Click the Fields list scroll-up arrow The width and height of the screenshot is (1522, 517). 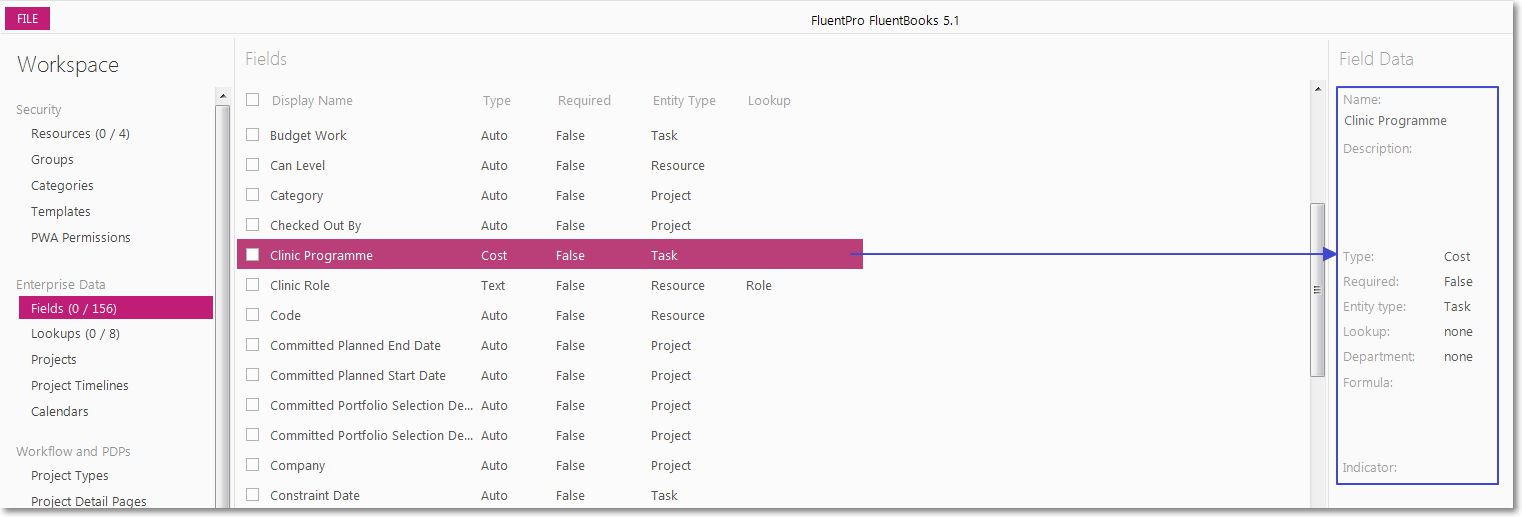click(x=1317, y=89)
